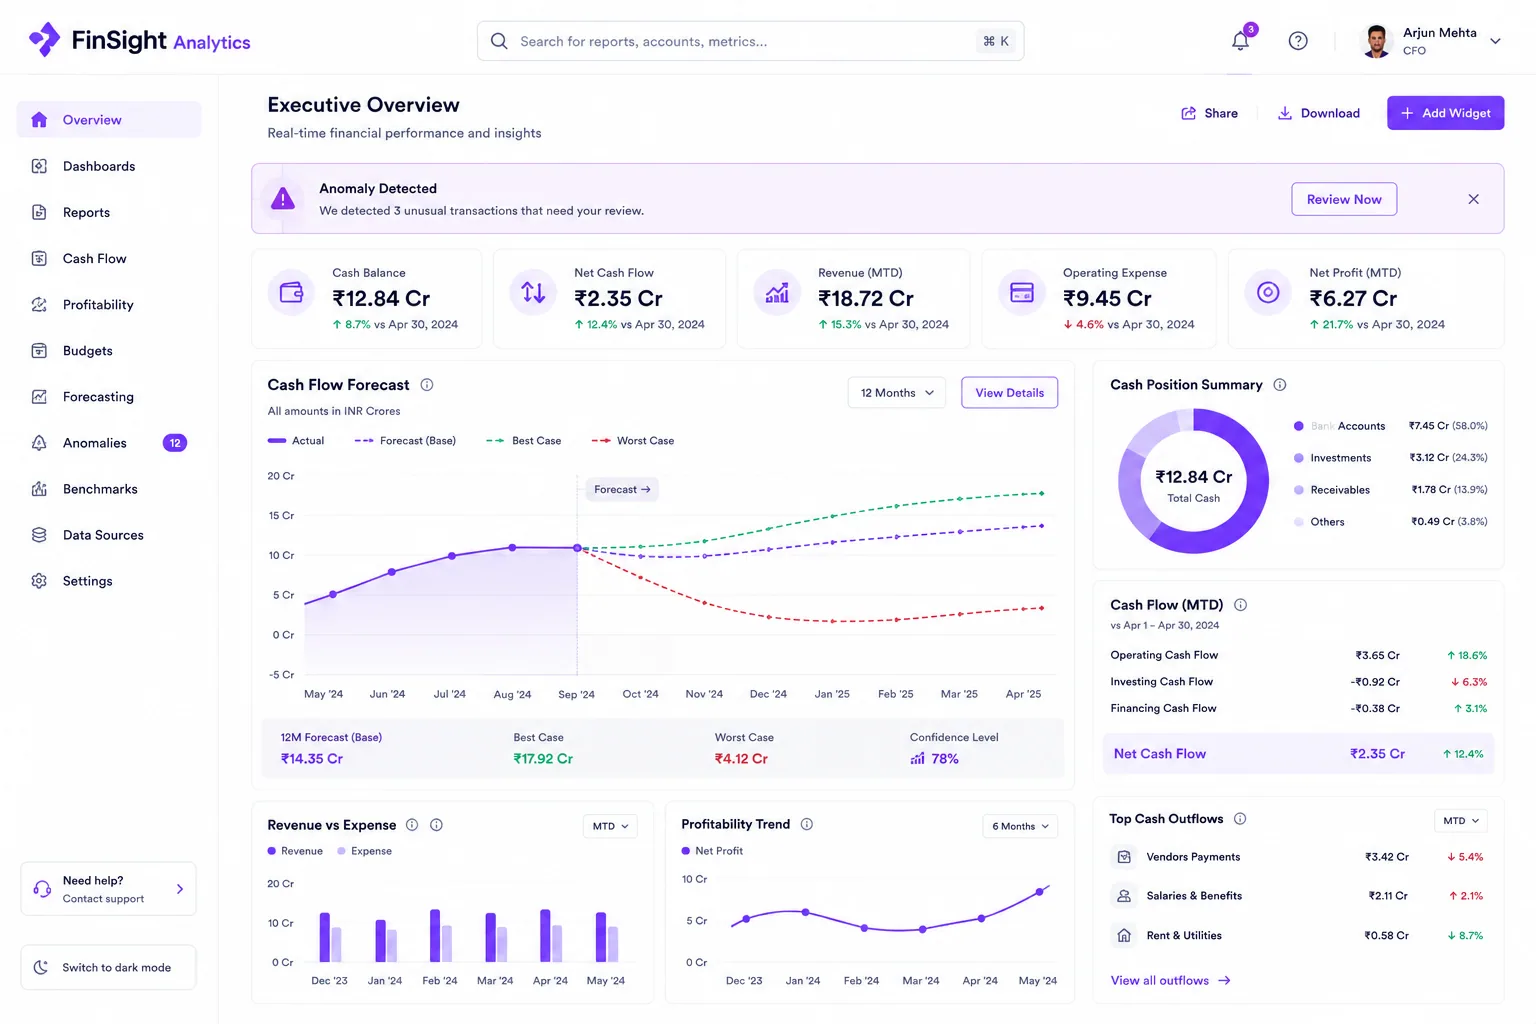Click the Salaries & Benefits person icon
The width and height of the screenshot is (1536, 1024).
tap(1124, 896)
